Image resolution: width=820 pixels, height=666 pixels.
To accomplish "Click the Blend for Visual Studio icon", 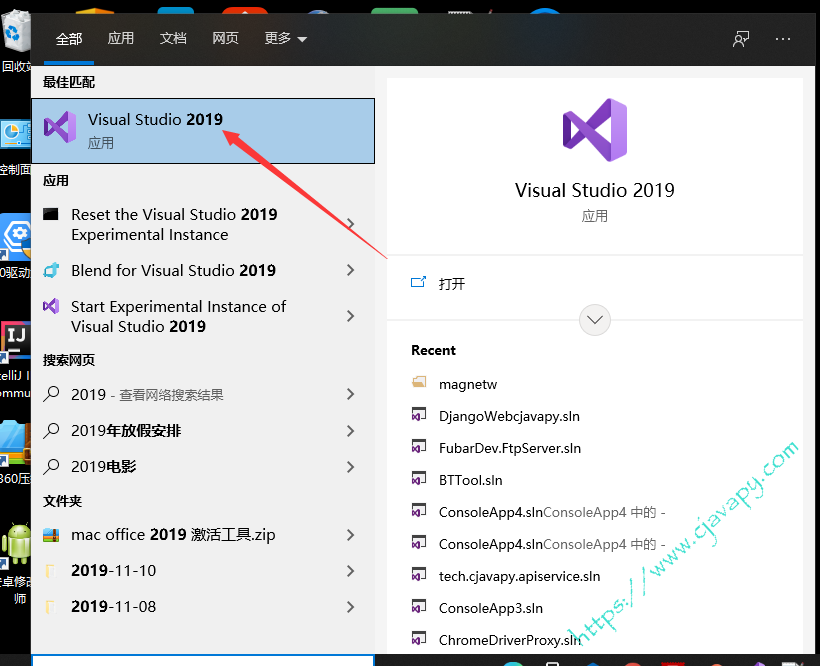I will [x=51, y=270].
